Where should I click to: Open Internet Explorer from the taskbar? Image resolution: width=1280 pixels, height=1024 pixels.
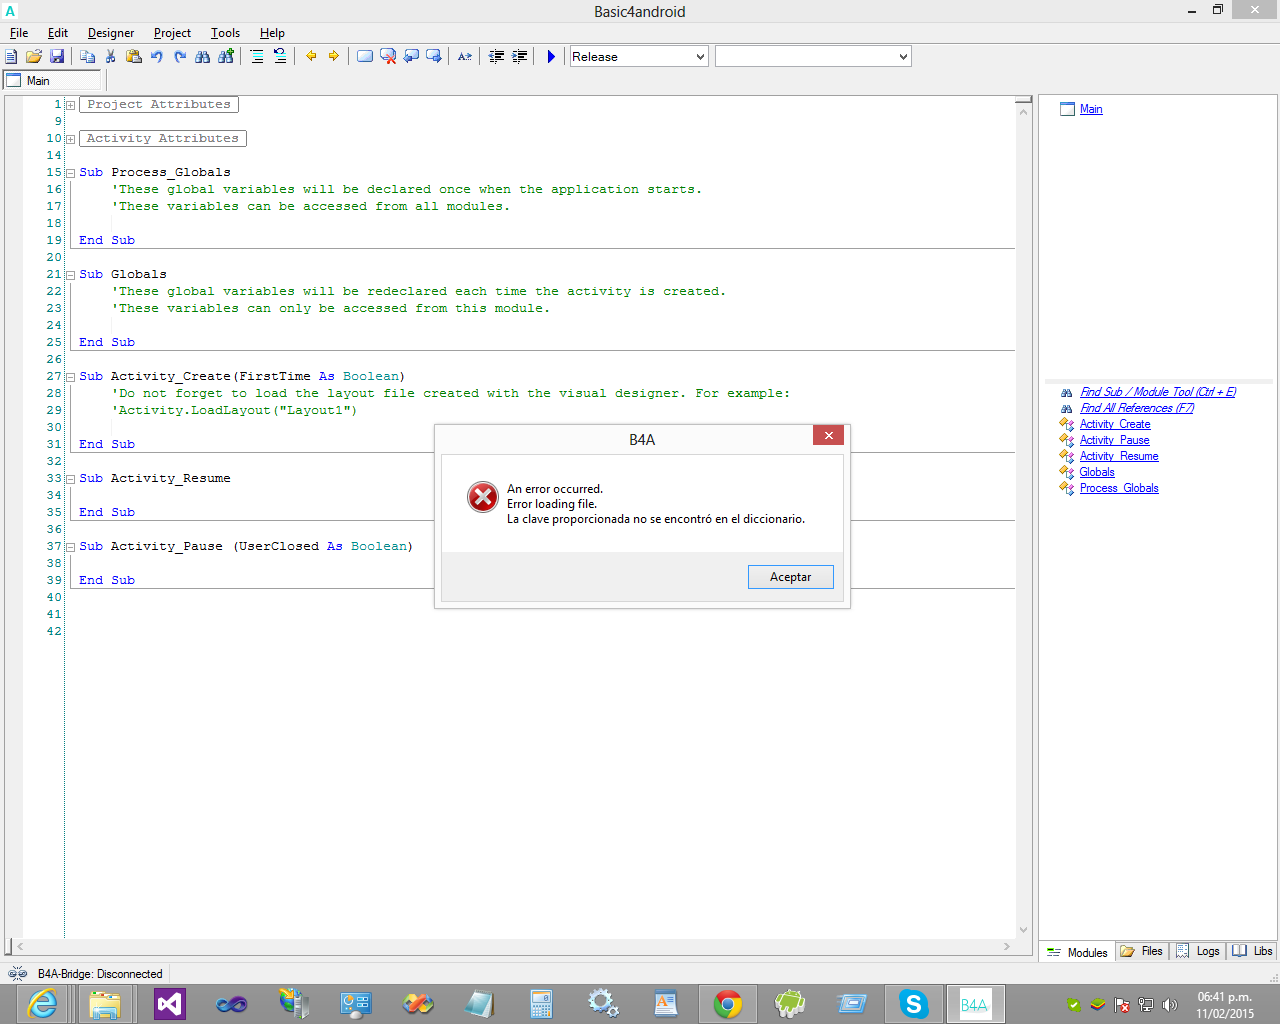coord(42,1004)
